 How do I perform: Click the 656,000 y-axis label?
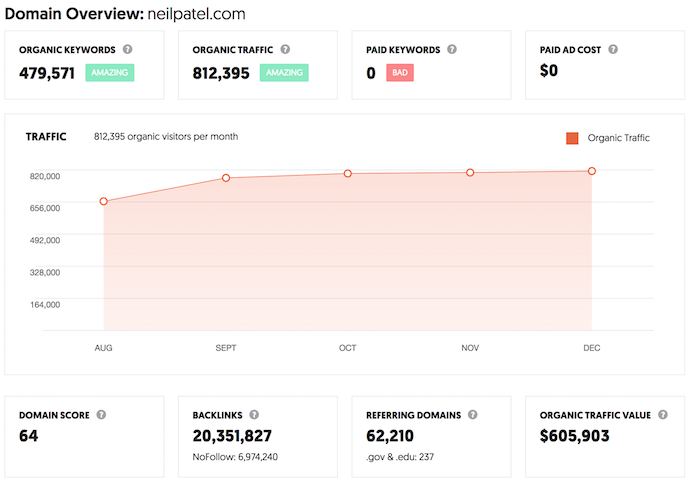pos(45,208)
